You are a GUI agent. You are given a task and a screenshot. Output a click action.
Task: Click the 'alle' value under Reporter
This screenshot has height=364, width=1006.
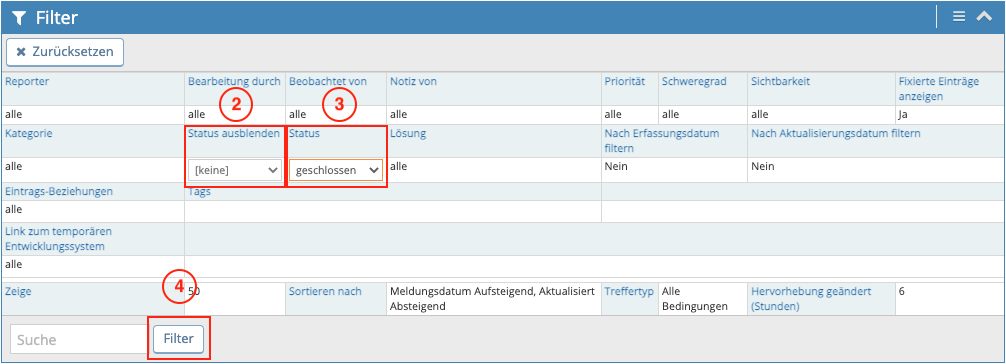13,115
